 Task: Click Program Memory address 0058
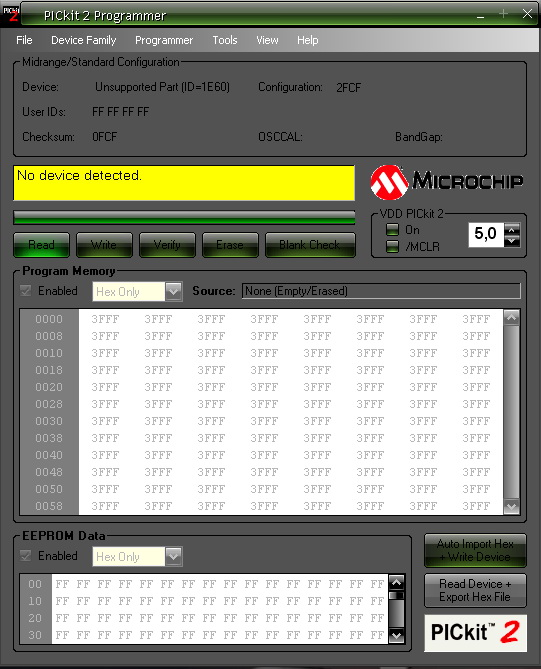[x=49, y=506]
